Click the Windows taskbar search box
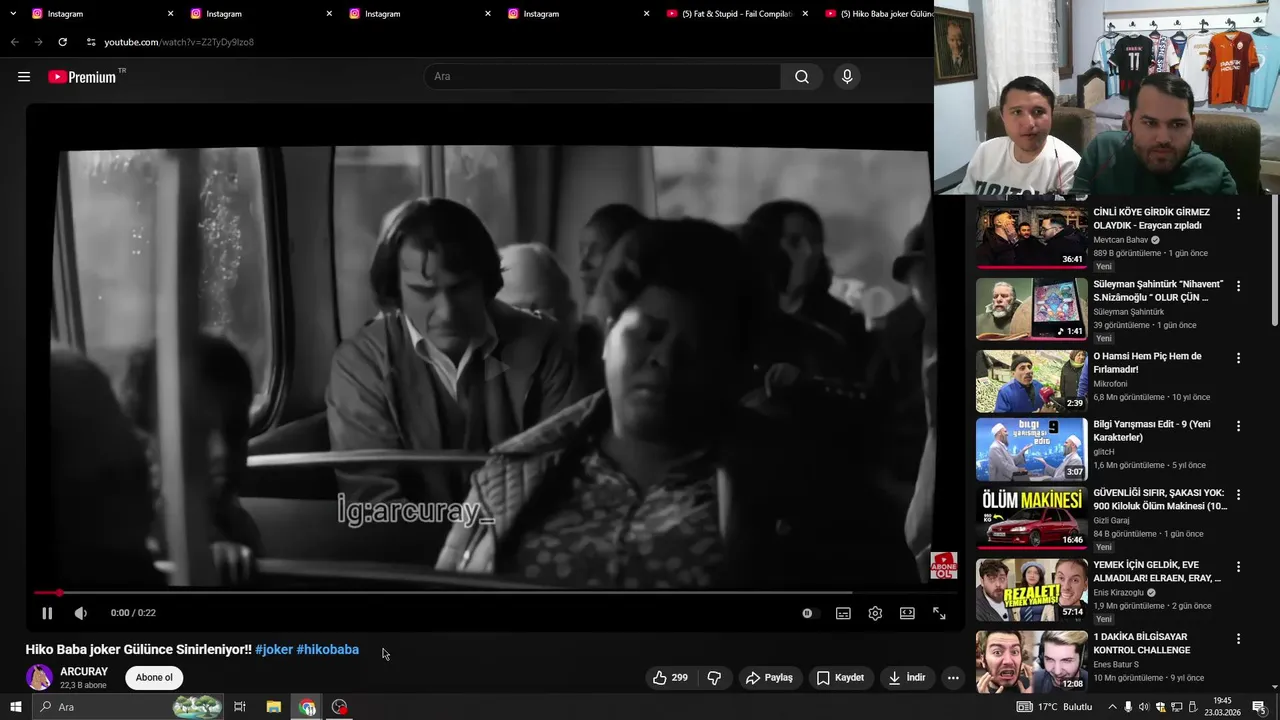The height and width of the screenshot is (720, 1280). 128,707
